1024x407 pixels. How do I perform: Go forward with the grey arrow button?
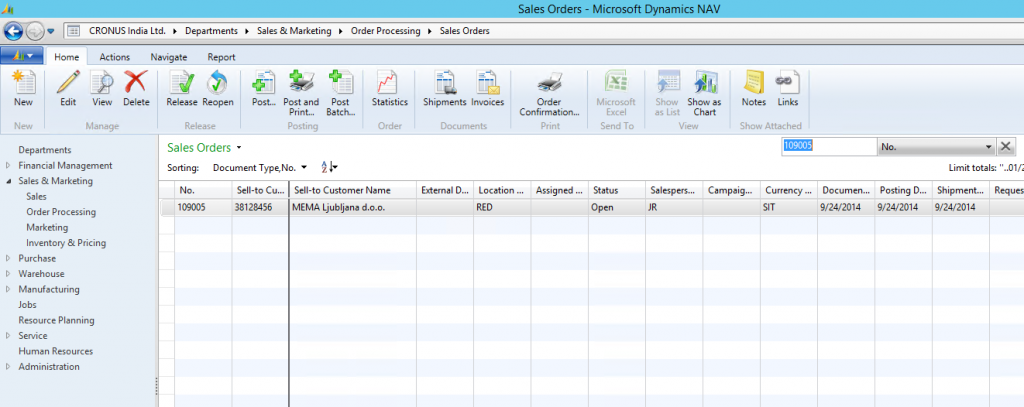[34, 31]
